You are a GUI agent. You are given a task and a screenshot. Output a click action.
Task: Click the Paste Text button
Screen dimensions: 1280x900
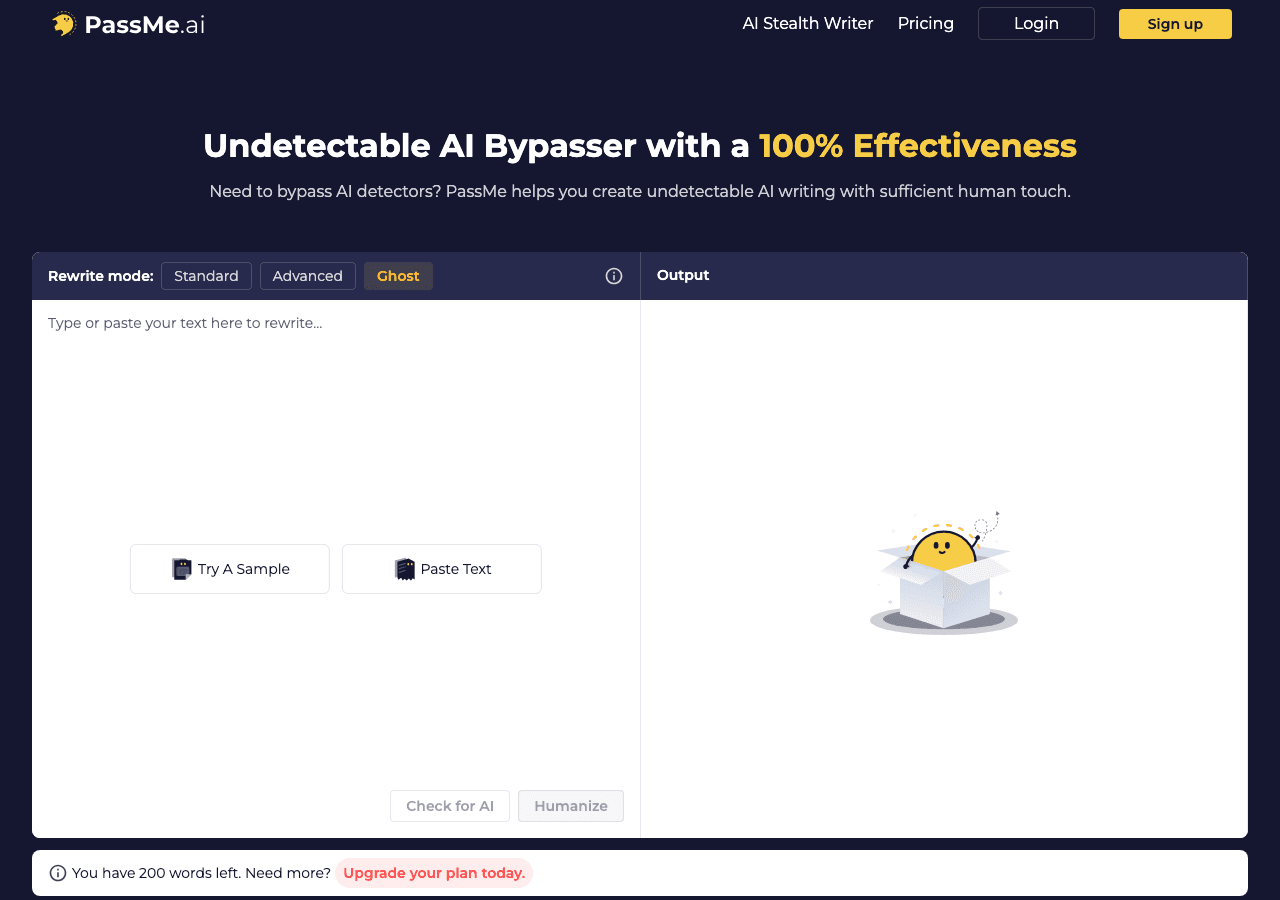pos(442,569)
